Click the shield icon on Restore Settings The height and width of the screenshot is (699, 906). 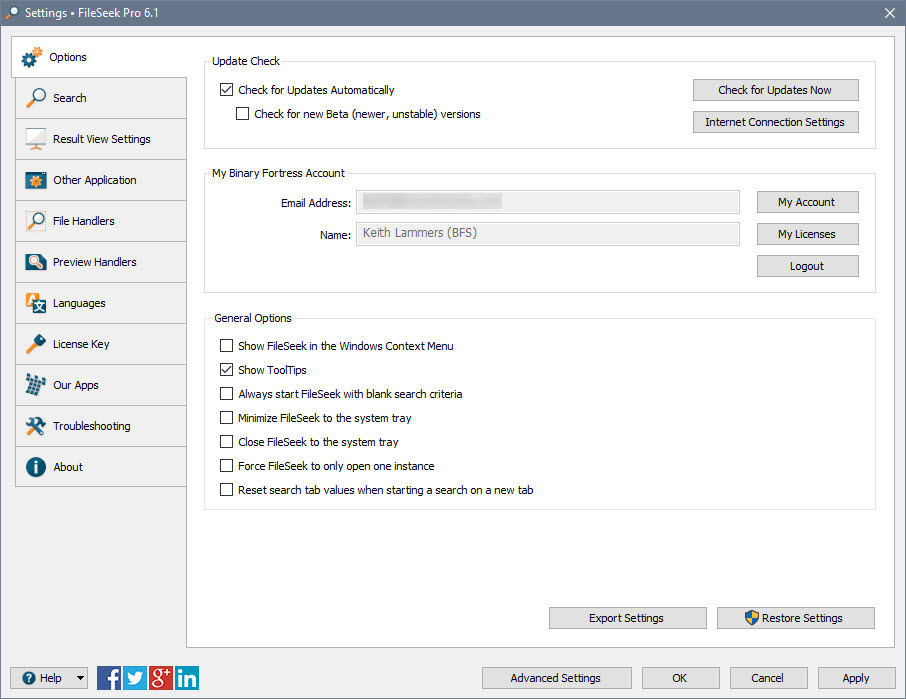click(751, 618)
